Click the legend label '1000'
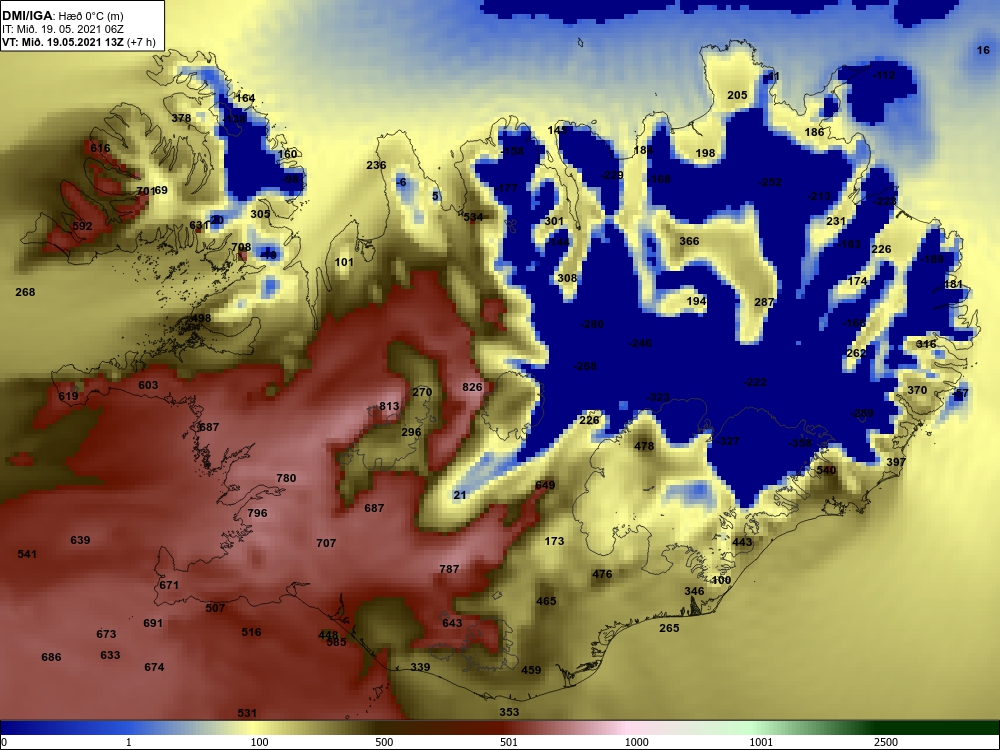Viewport: 1000px width, 750px height. tap(636, 742)
